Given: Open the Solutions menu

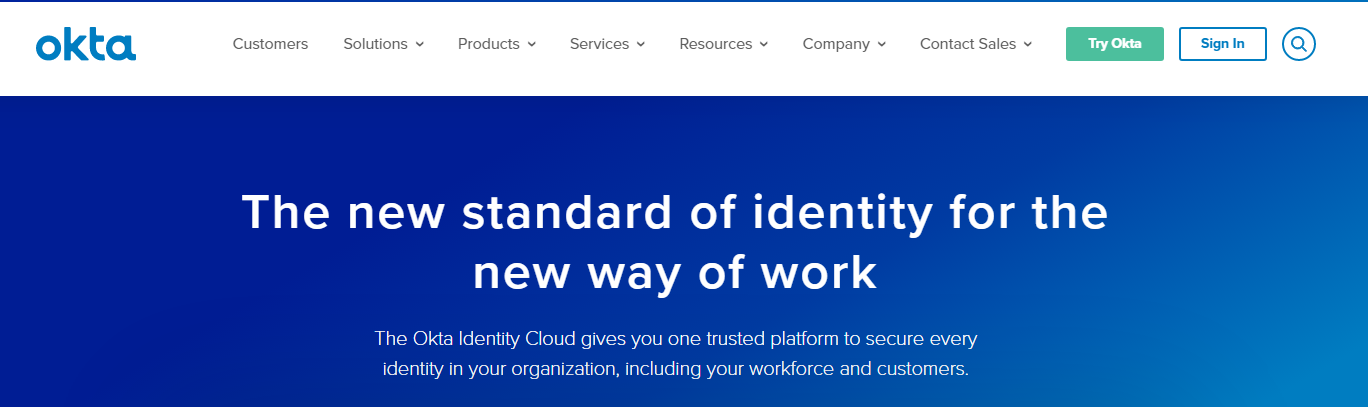Looking at the screenshot, I should 375,44.
